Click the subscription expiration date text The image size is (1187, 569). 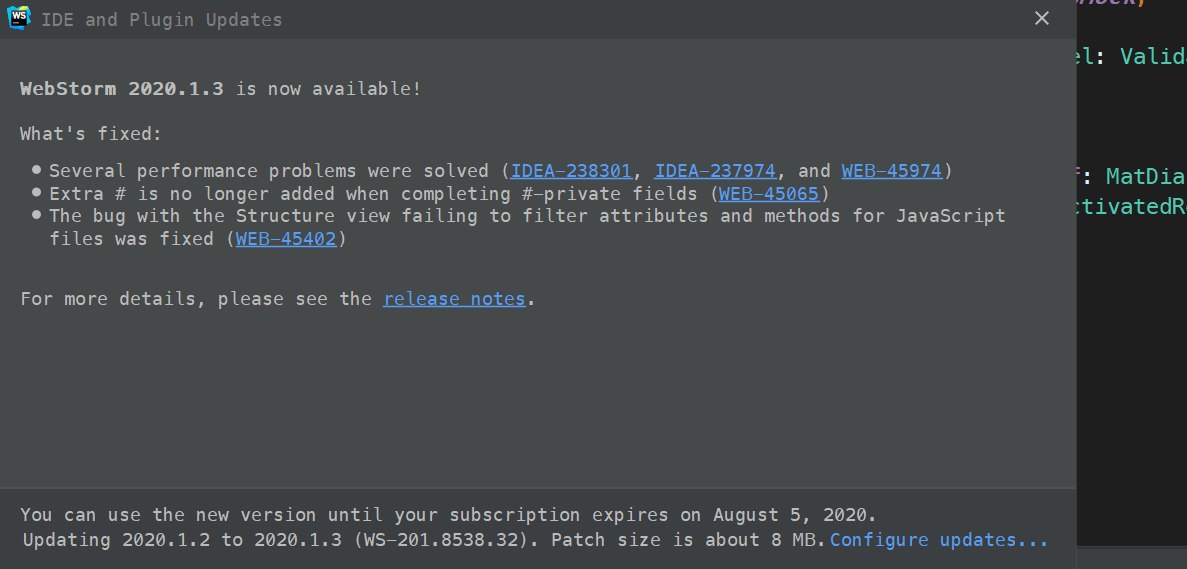pyautogui.click(x=793, y=515)
